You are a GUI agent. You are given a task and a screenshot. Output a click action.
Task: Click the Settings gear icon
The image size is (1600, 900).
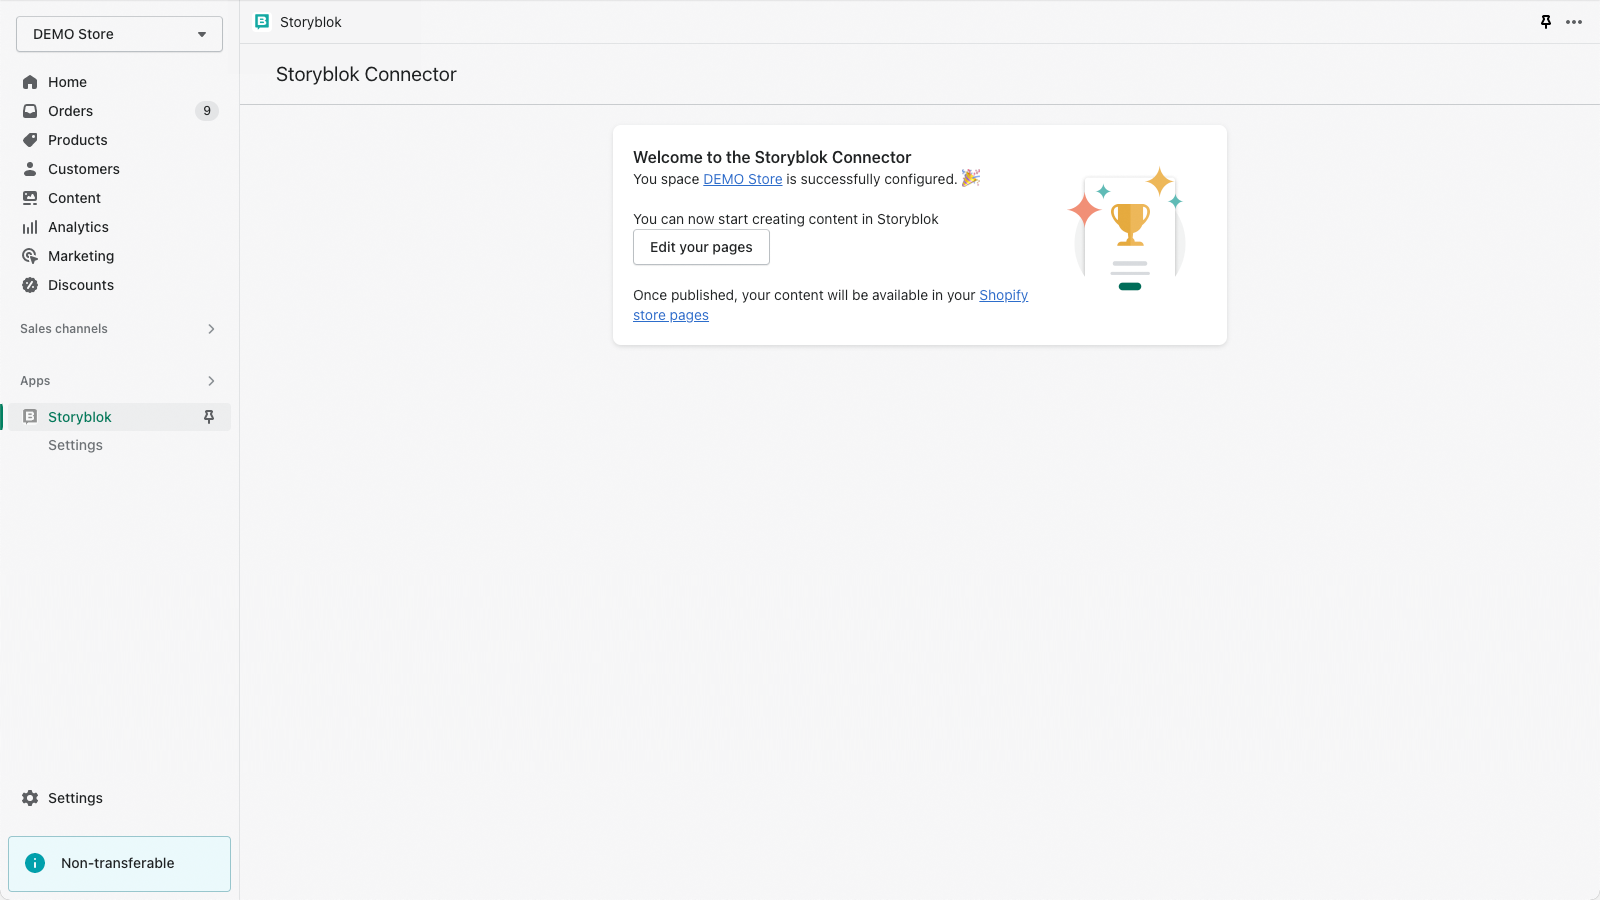point(30,798)
